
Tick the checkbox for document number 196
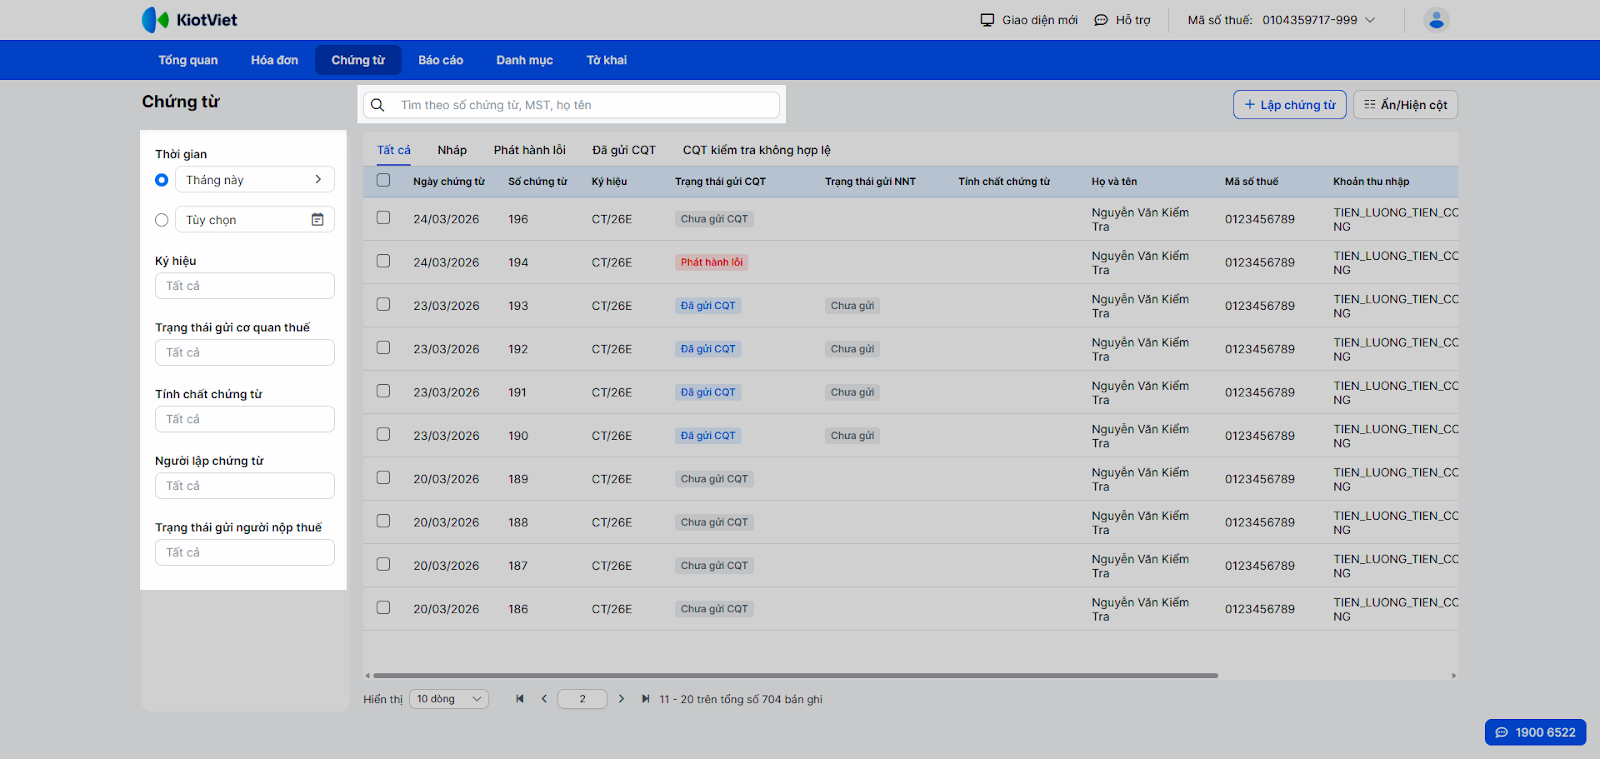(383, 218)
